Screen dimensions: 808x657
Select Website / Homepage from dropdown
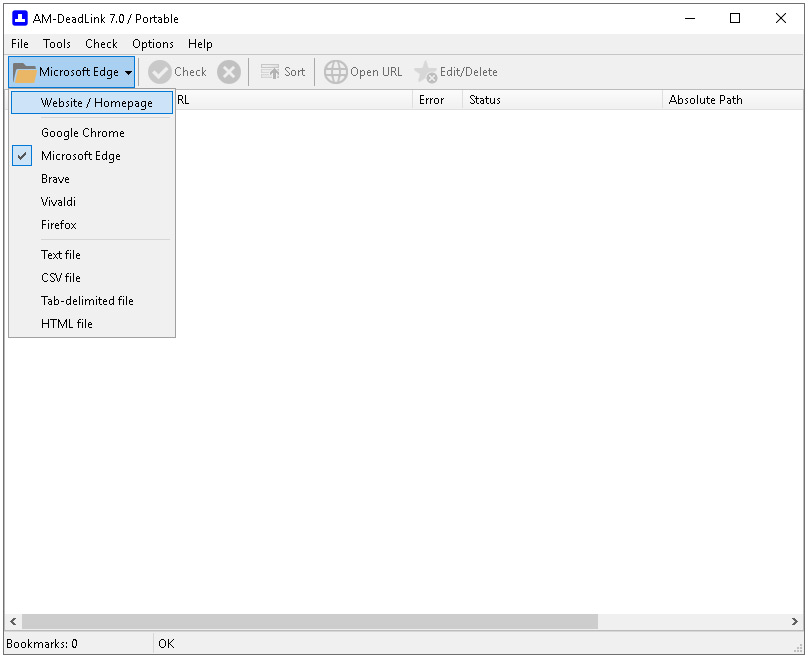(x=92, y=103)
